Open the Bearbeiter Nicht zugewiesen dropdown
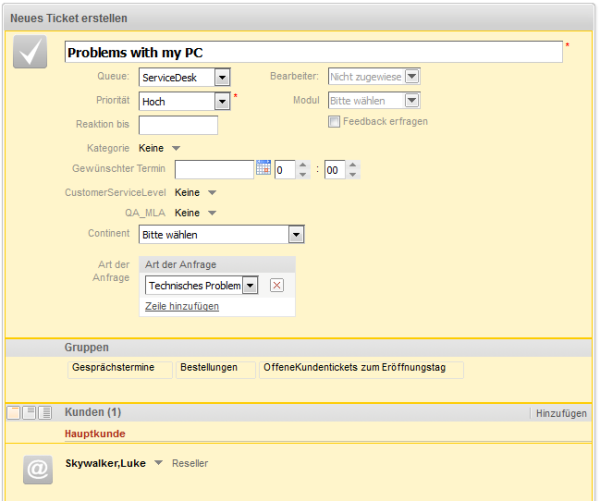Screen dimensions: 600x501 [412, 76]
